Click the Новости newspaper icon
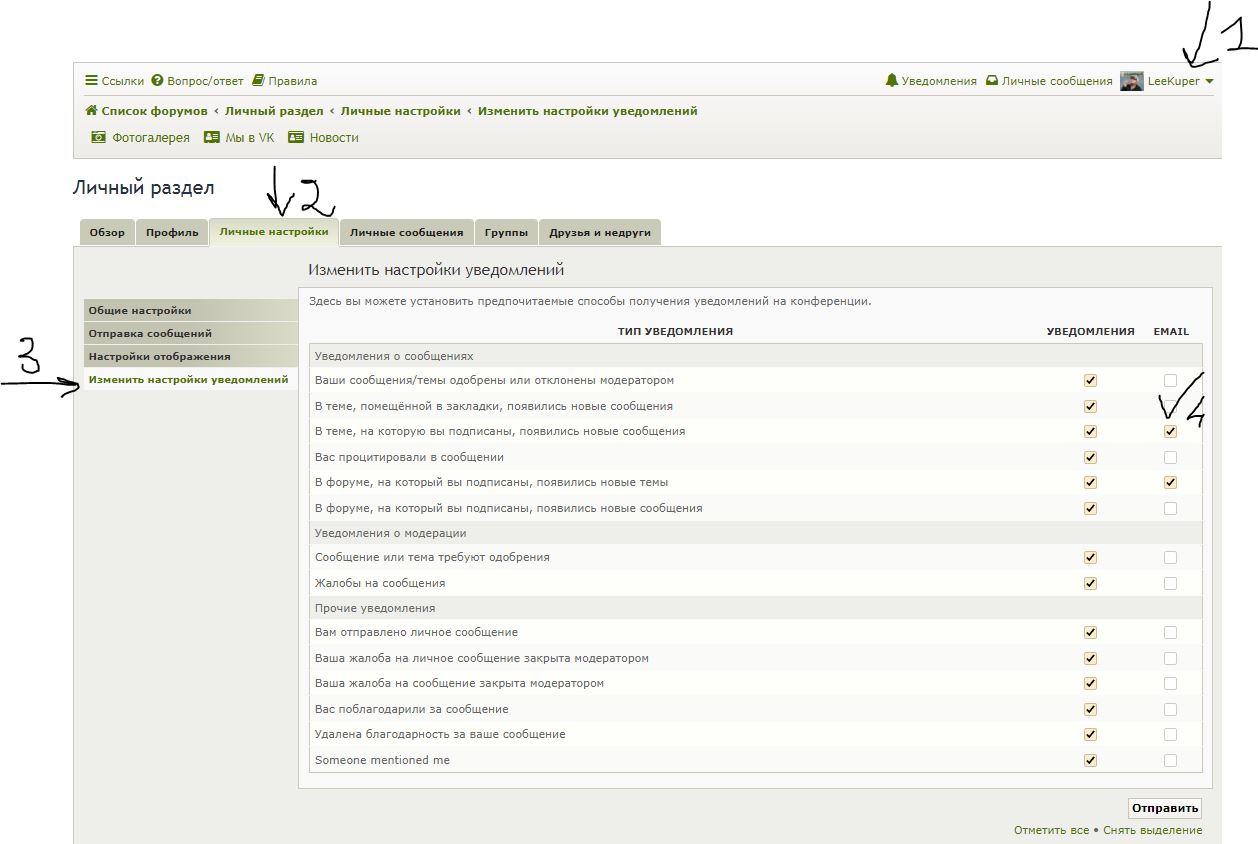 coord(295,138)
